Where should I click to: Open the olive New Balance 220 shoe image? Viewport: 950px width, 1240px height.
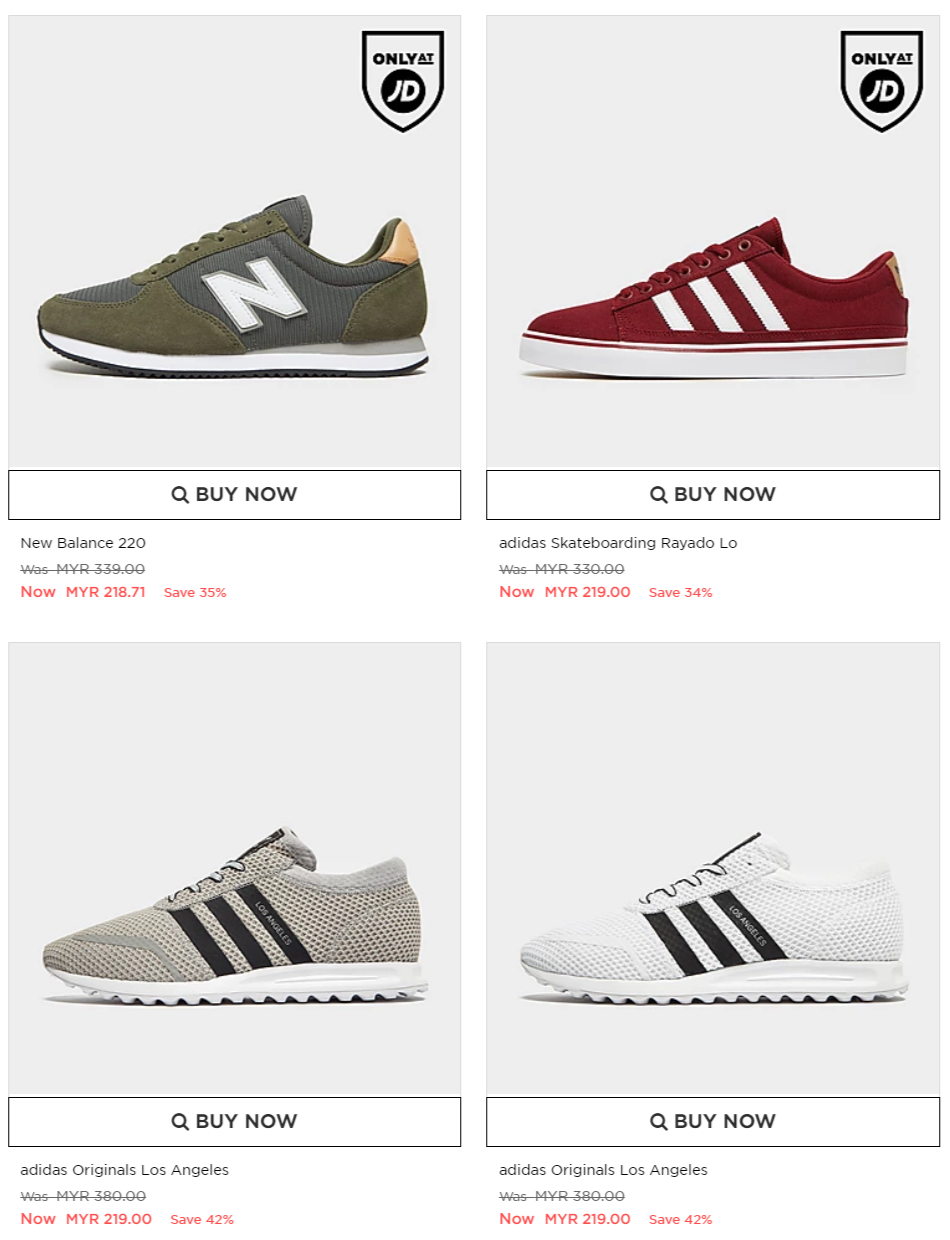[x=234, y=285]
